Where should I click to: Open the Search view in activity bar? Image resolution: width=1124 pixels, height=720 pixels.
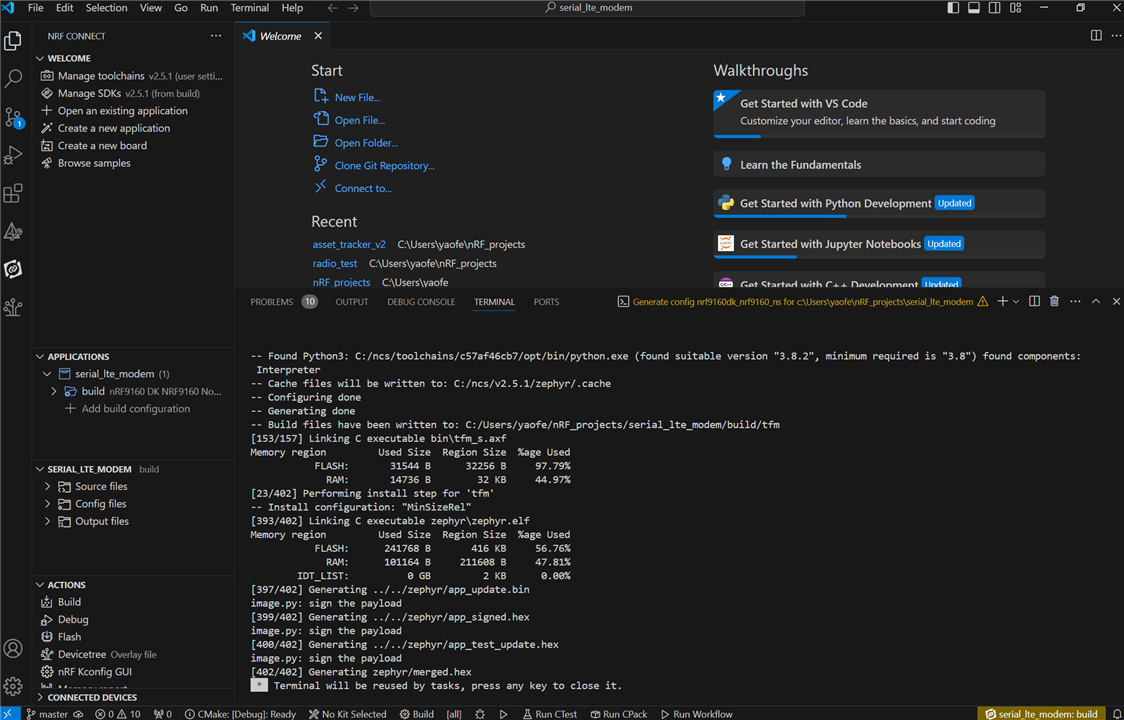click(13, 78)
